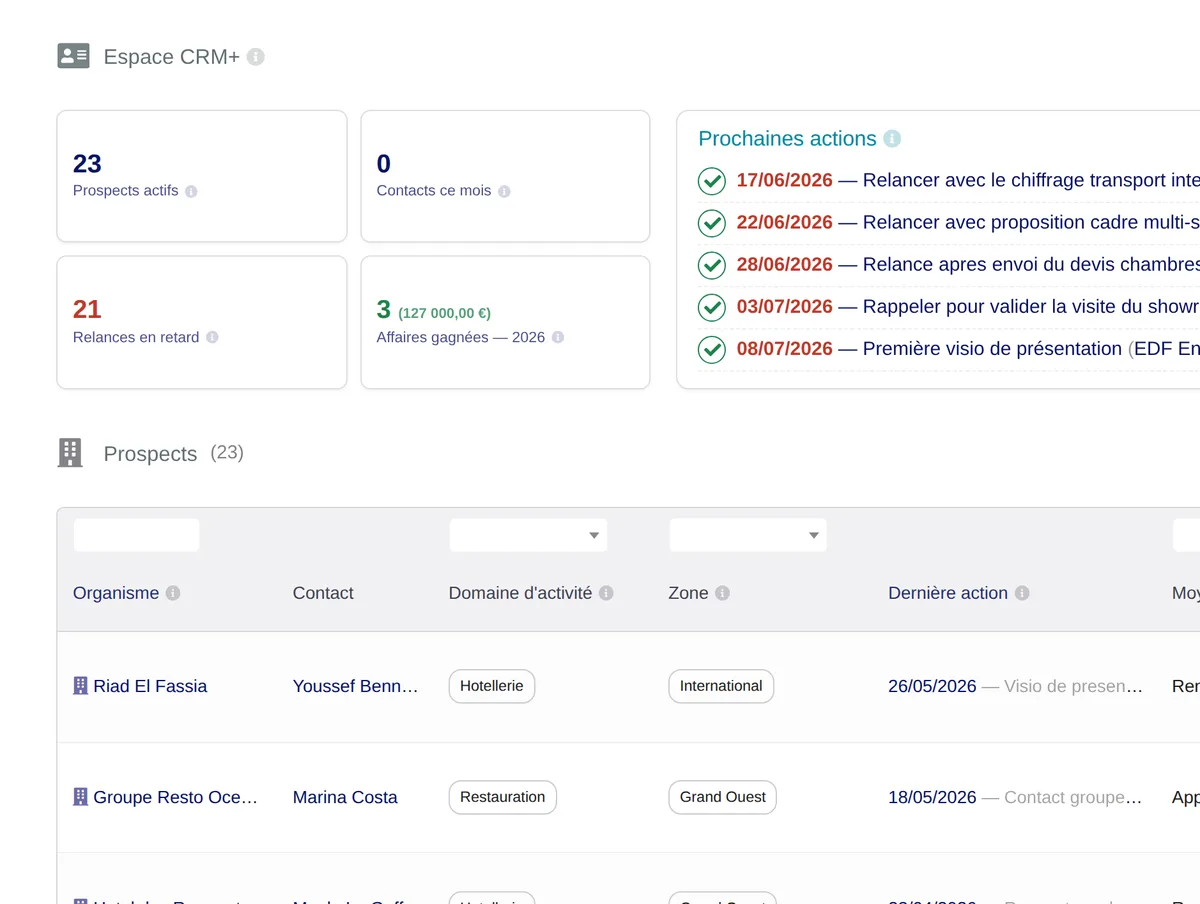Show info for Prospects actifs

(x=191, y=191)
